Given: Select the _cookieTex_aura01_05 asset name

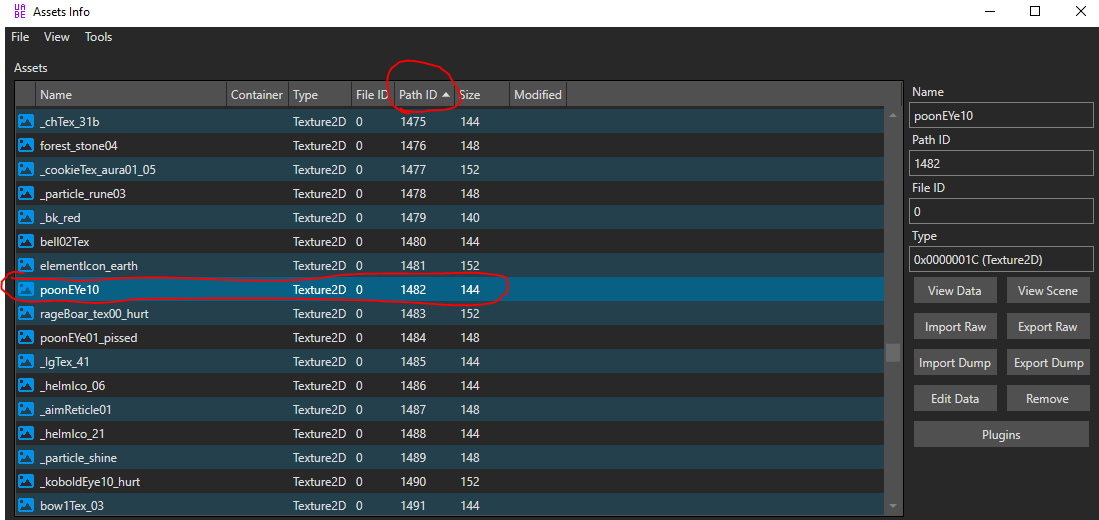Looking at the screenshot, I should tap(97, 170).
